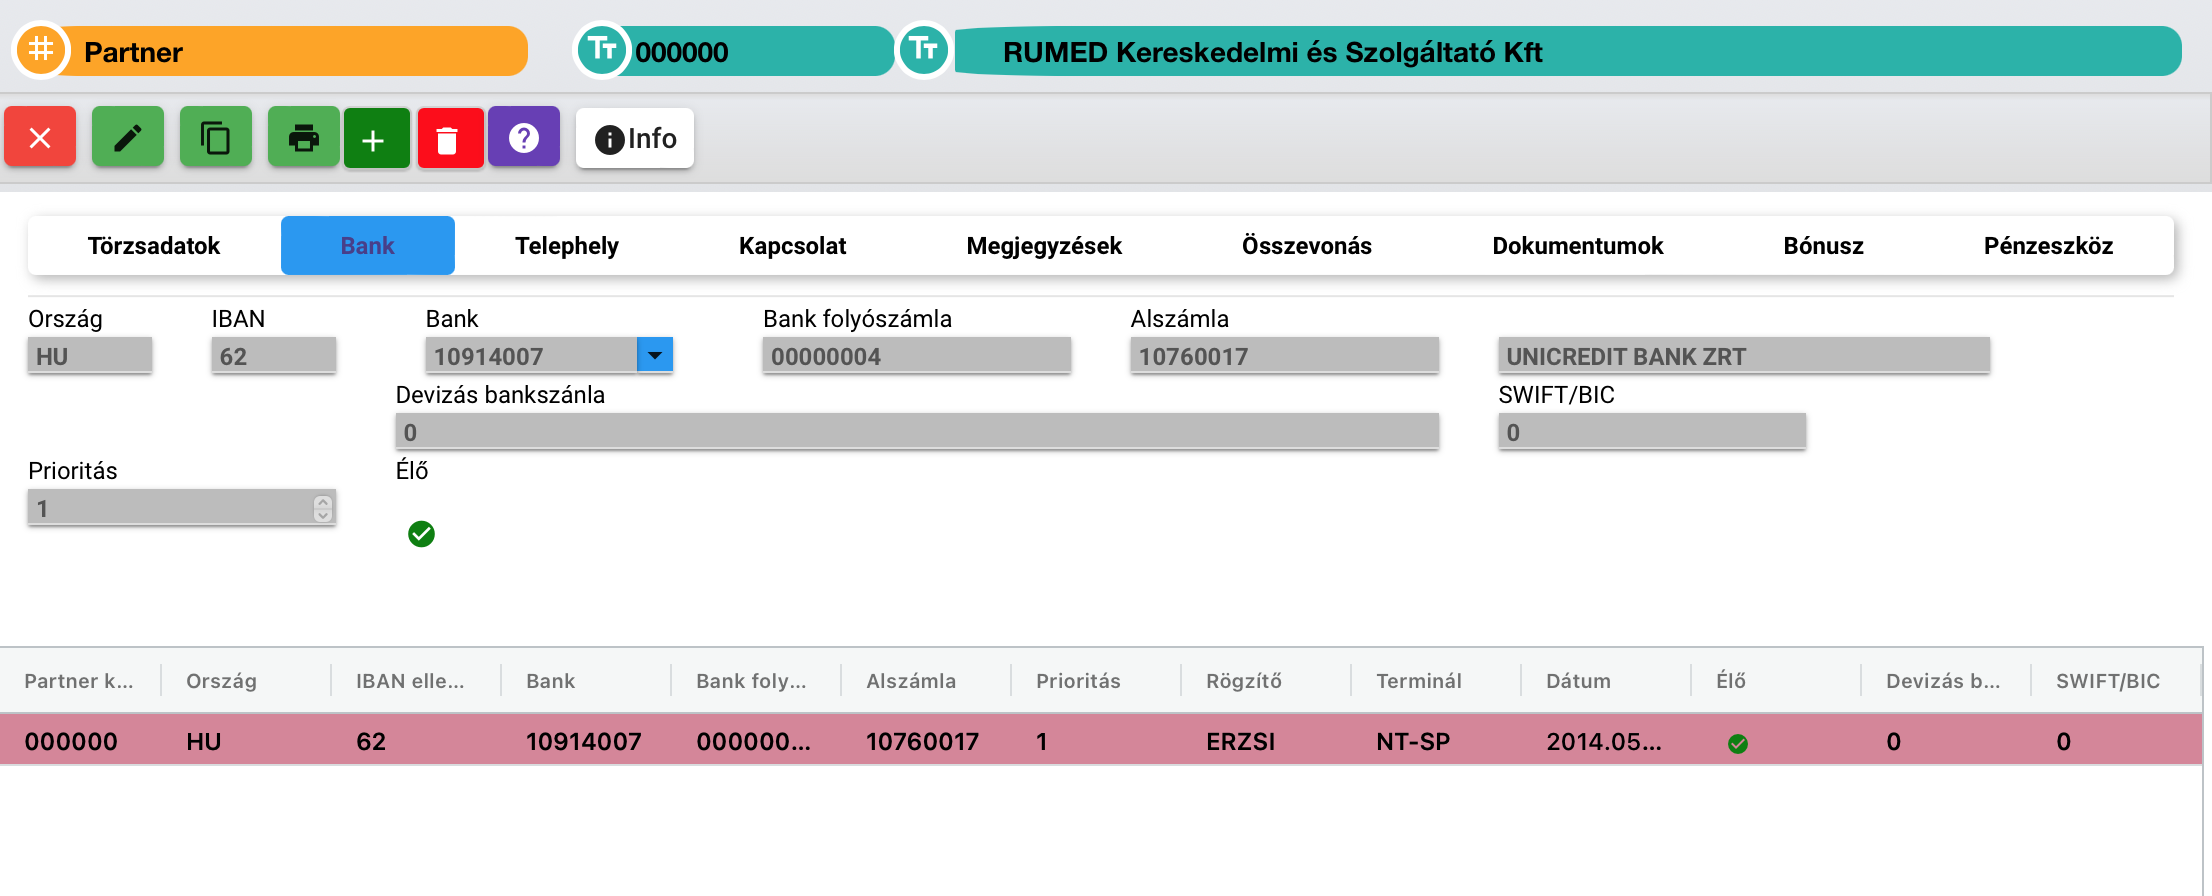Screen dimensions: 2212x896
Task: Click the red trash delete icon
Action: click(x=450, y=139)
